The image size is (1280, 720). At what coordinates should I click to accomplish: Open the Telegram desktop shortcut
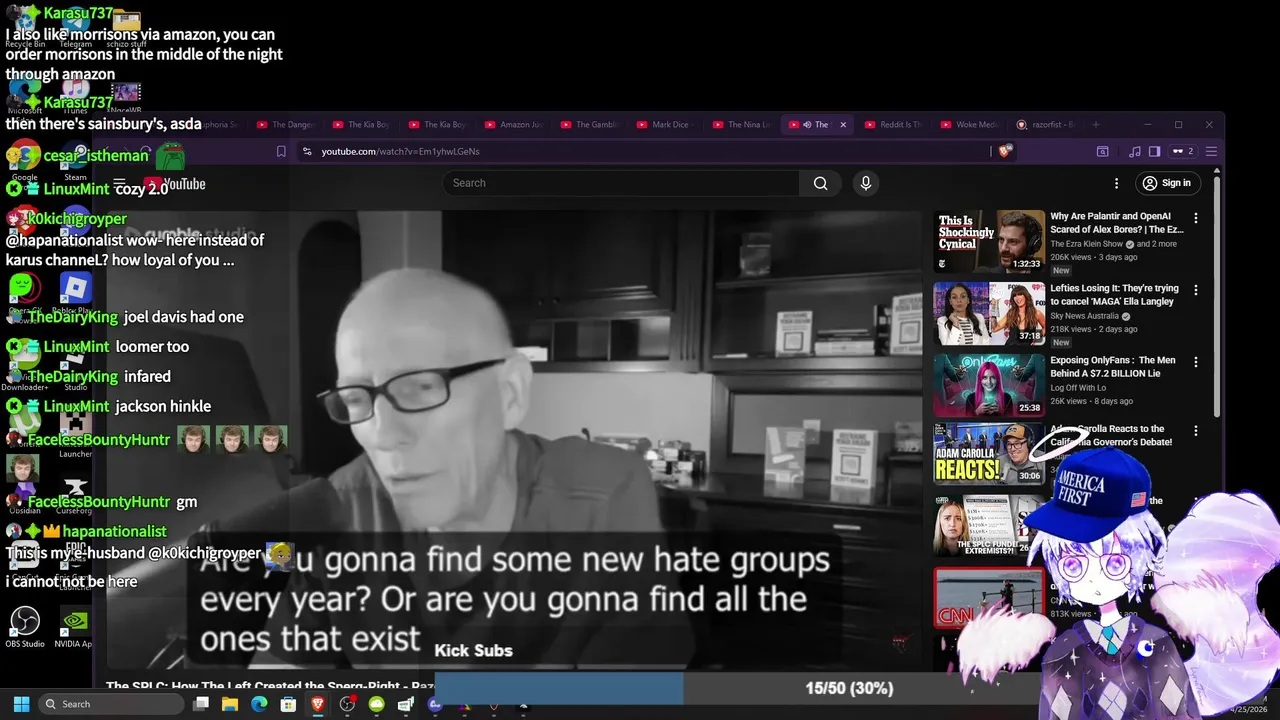click(75, 27)
